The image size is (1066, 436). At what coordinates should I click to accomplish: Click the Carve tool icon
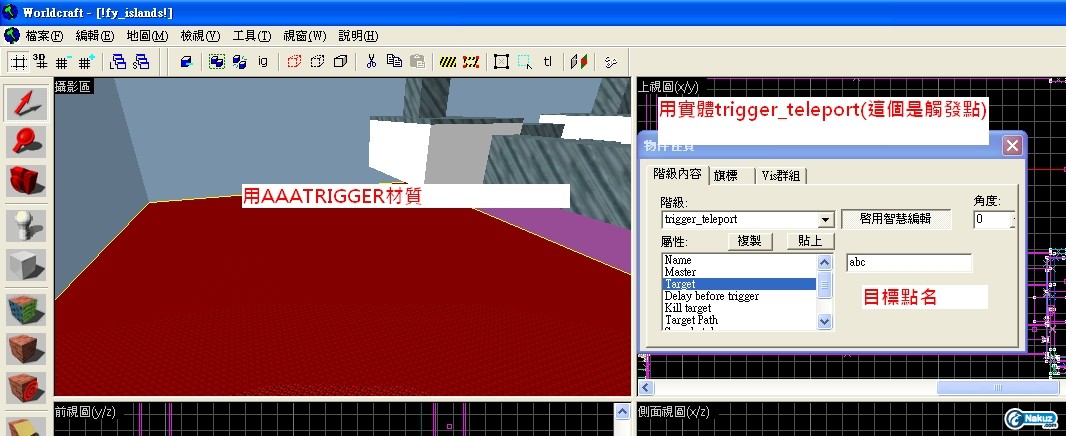(x=187, y=63)
